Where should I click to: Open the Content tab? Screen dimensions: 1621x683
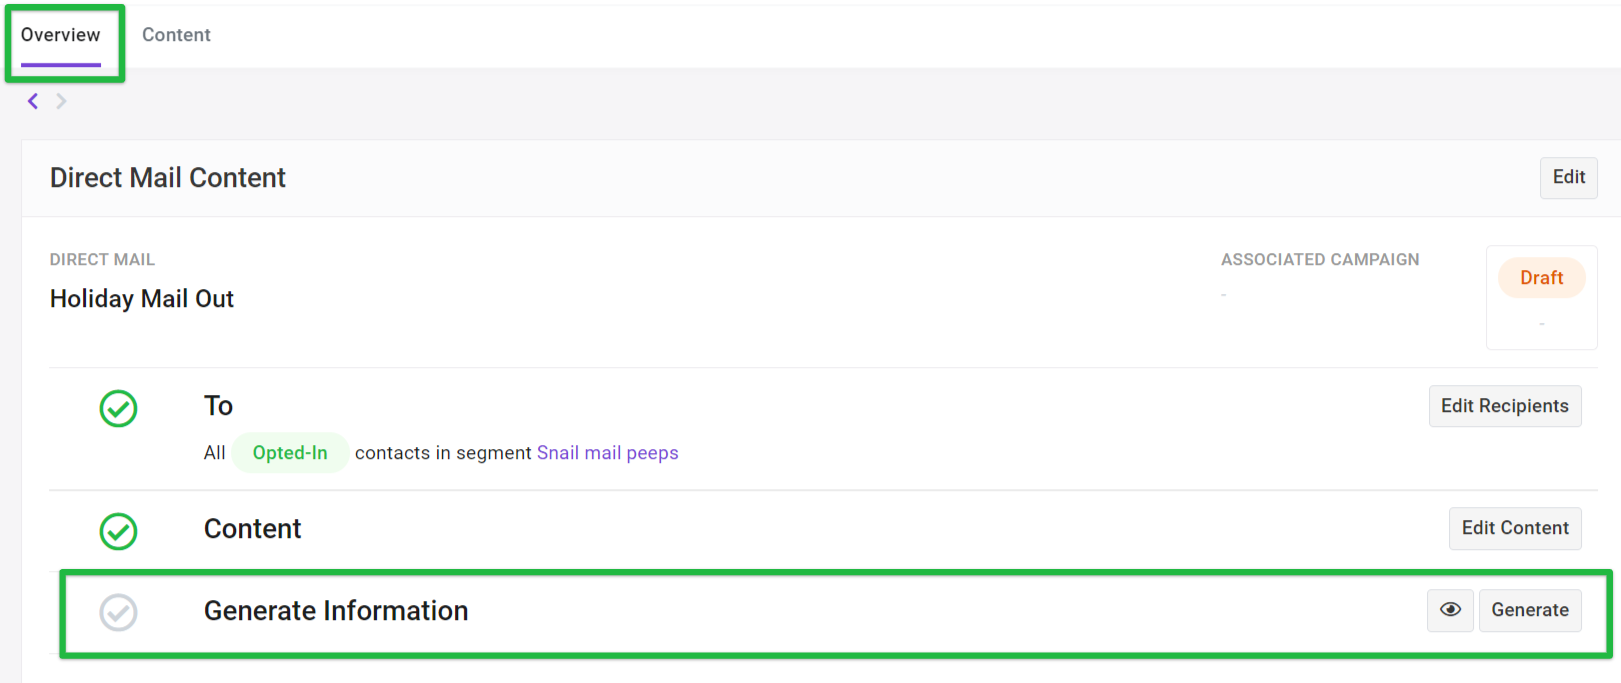click(x=176, y=35)
